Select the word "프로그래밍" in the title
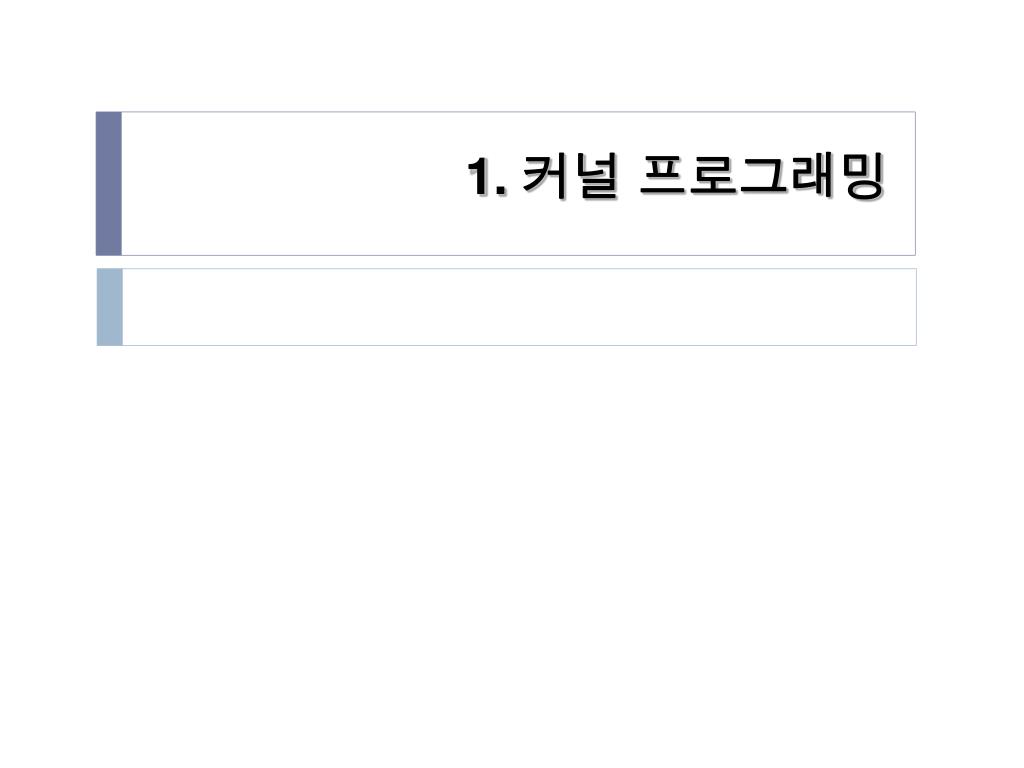This screenshot has height=768, width=1024. click(x=763, y=176)
